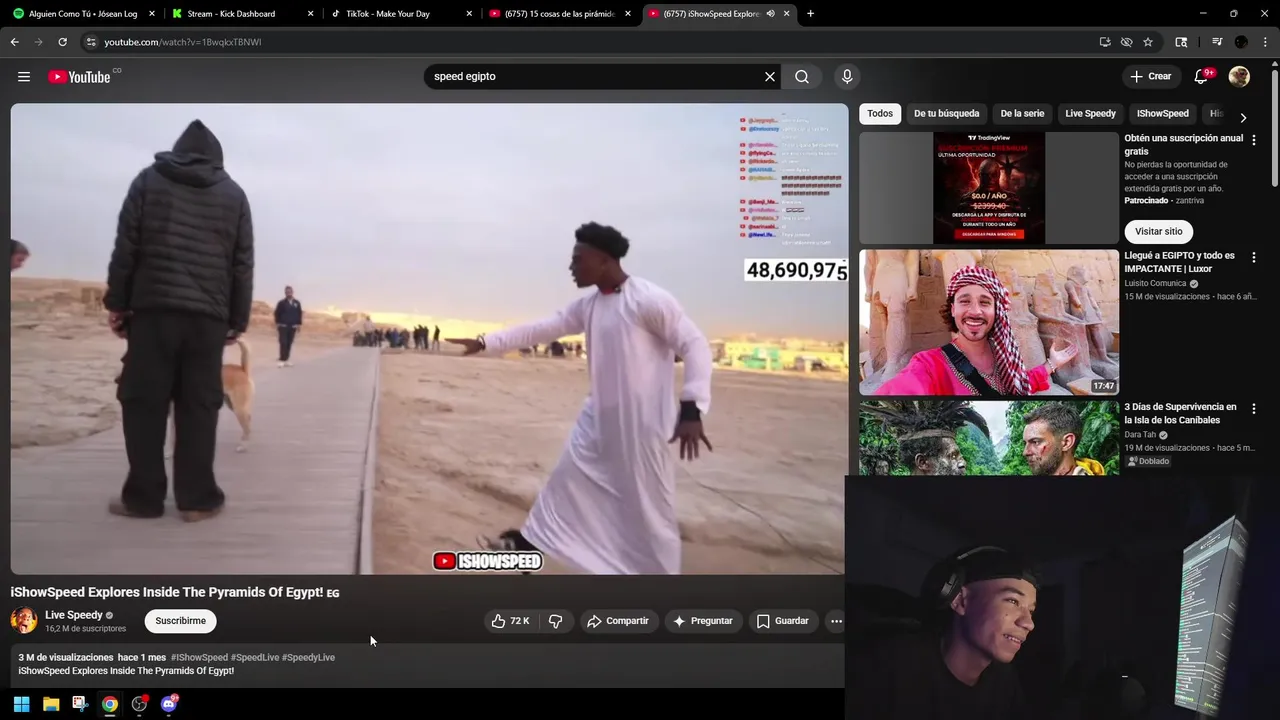Screen dimensions: 1280x720
Task: Click the Guardar save button
Action: 783,621
